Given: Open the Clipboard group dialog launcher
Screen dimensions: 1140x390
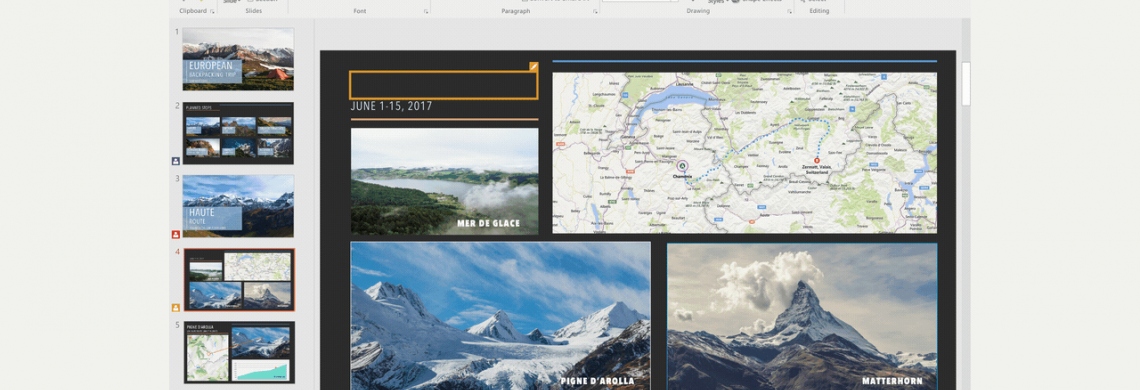Looking at the screenshot, I should pyautogui.click(x=212, y=12).
